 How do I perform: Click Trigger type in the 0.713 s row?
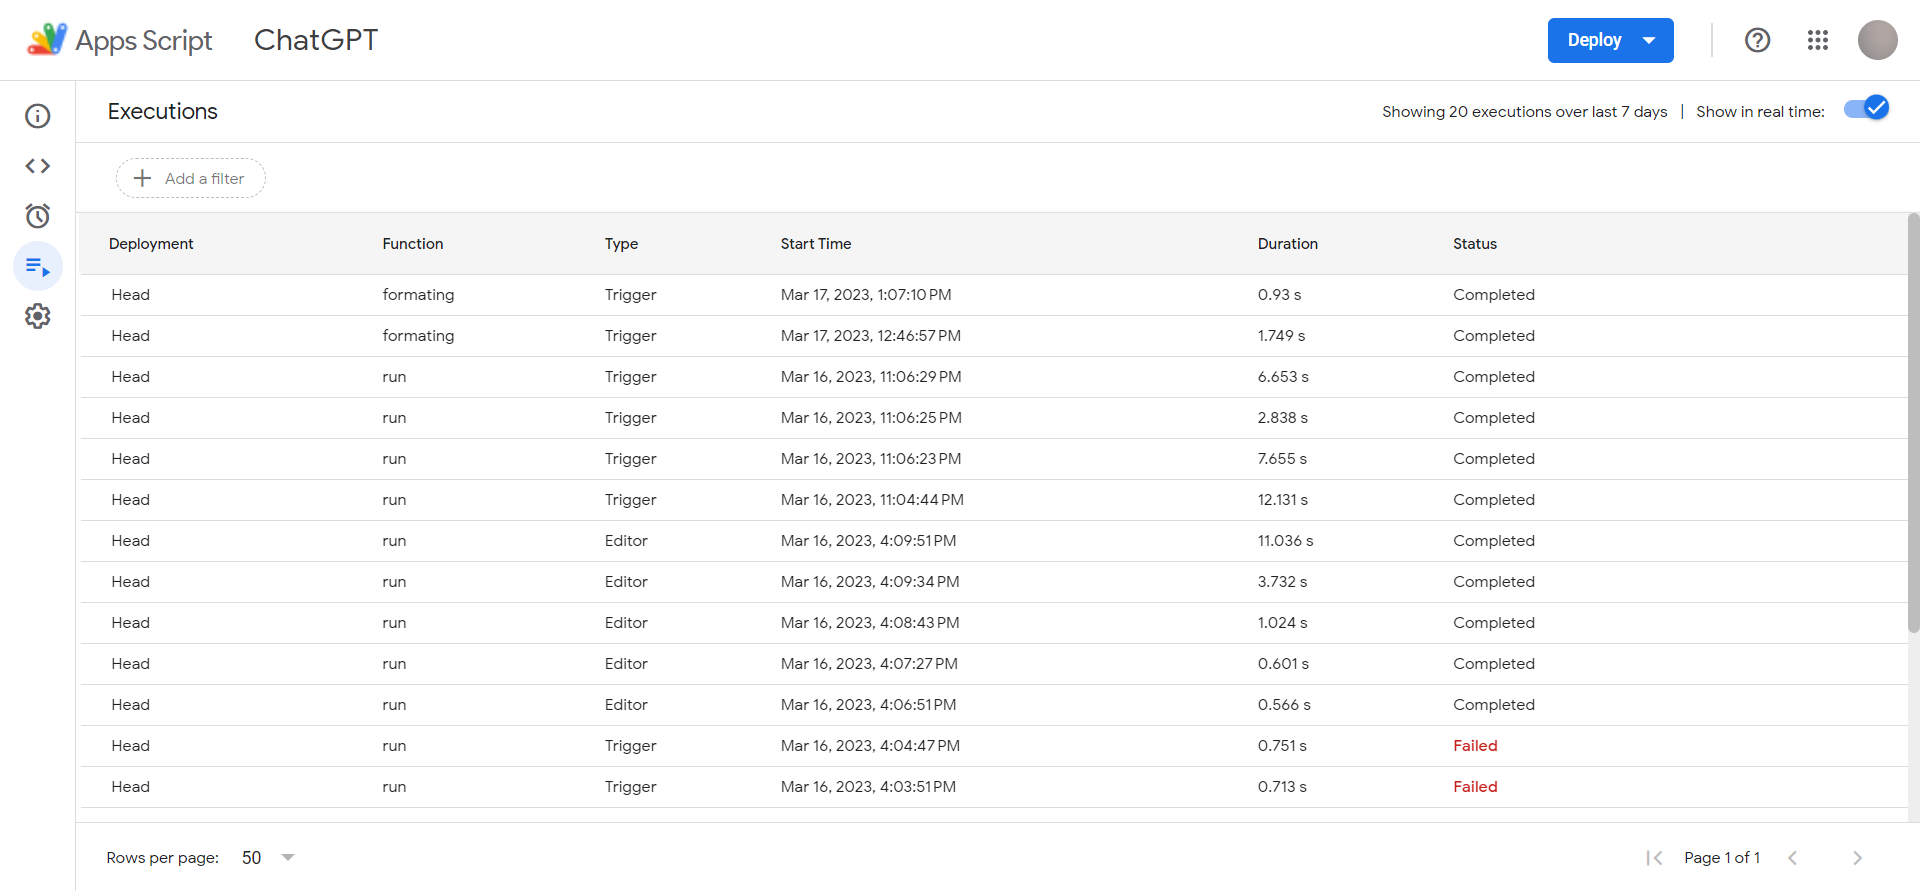tap(630, 787)
